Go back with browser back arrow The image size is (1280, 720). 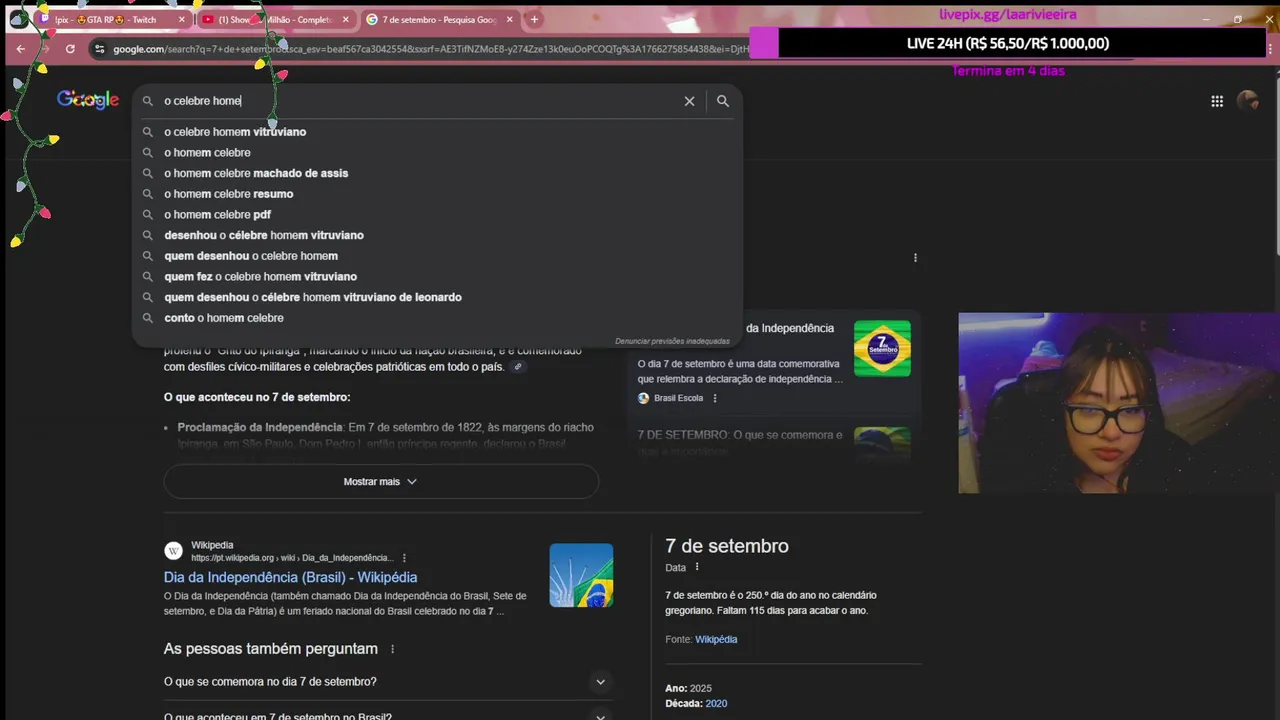pyautogui.click(x=21, y=49)
